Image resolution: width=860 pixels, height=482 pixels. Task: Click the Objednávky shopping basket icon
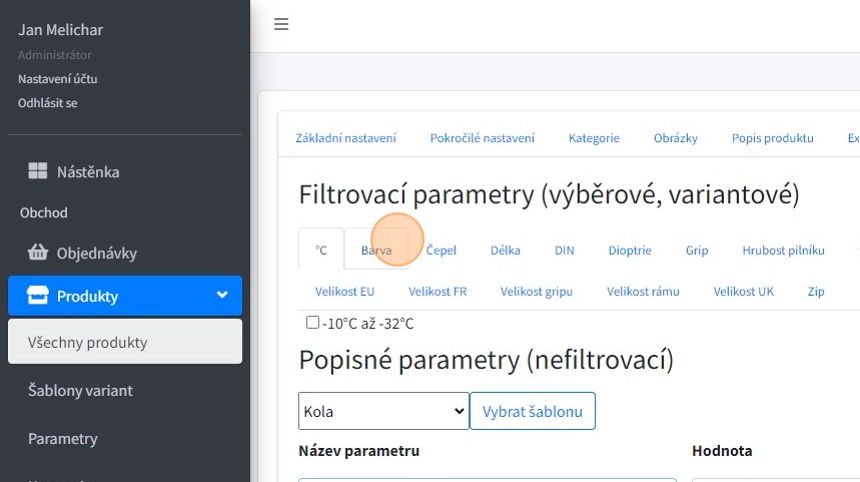tap(38, 253)
